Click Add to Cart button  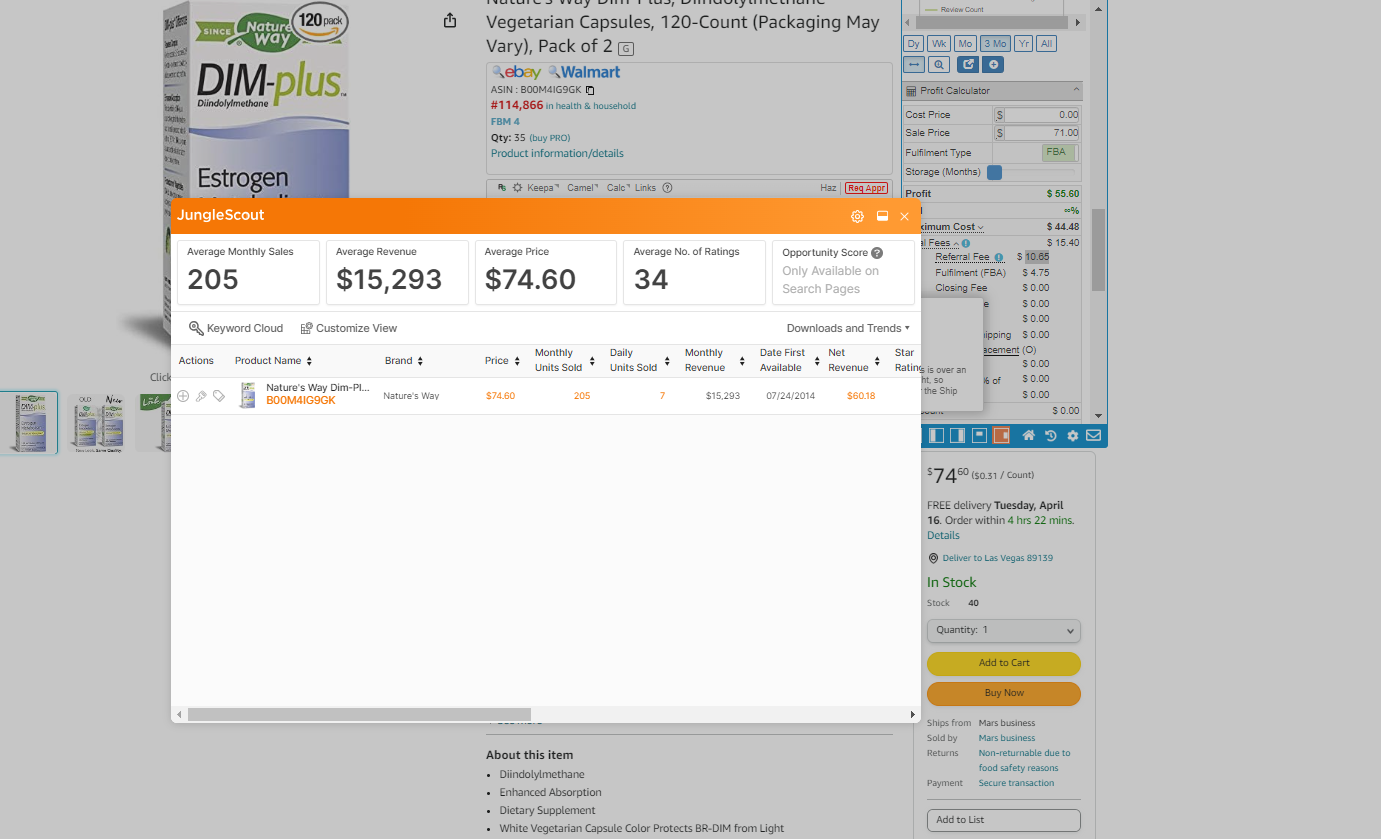[1004, 663]
